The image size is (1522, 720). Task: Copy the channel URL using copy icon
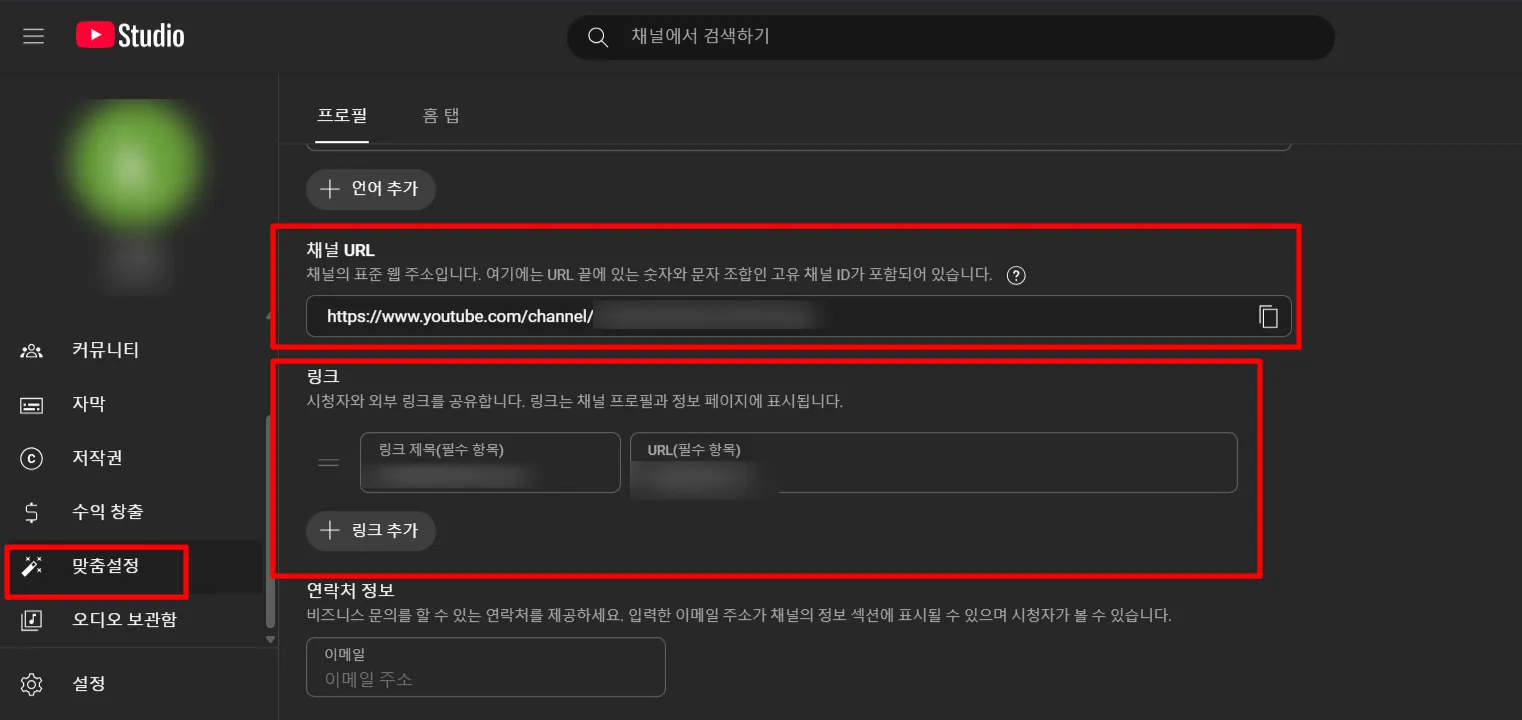[1268, 316]
